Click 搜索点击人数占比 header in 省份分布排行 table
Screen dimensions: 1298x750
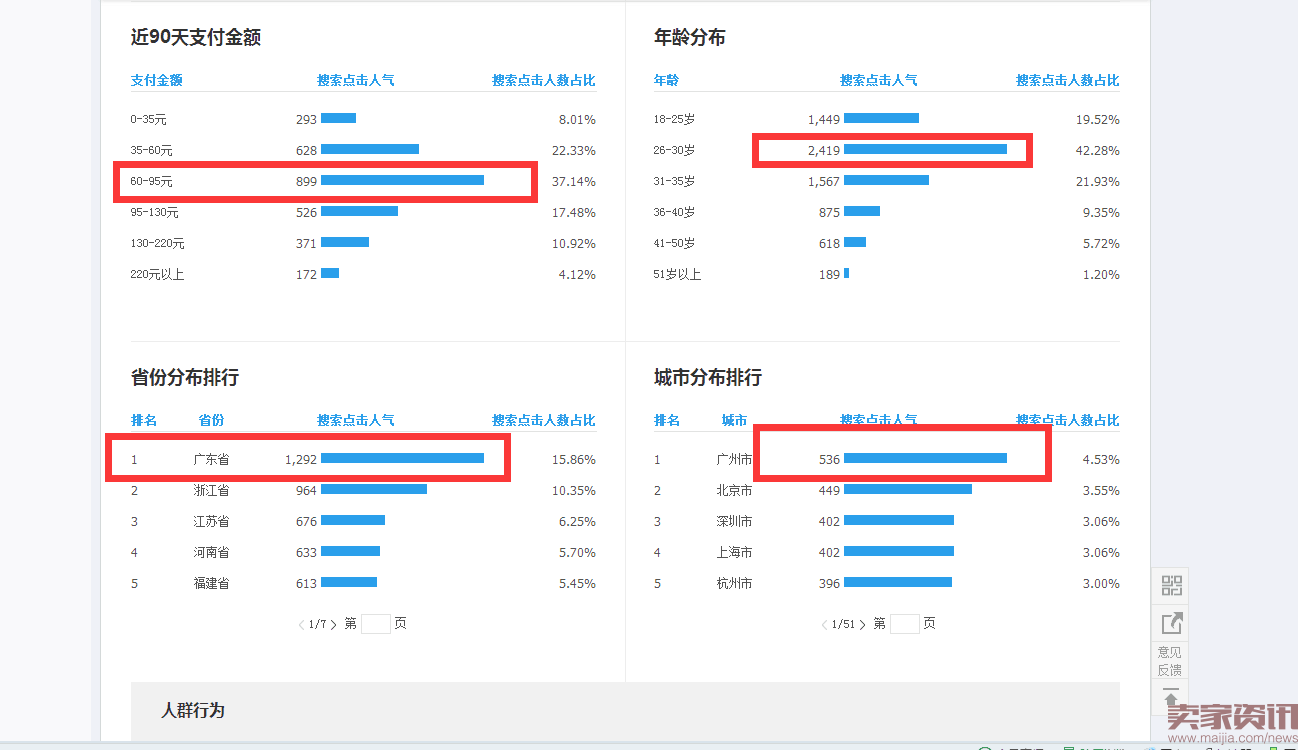[544, 420]
